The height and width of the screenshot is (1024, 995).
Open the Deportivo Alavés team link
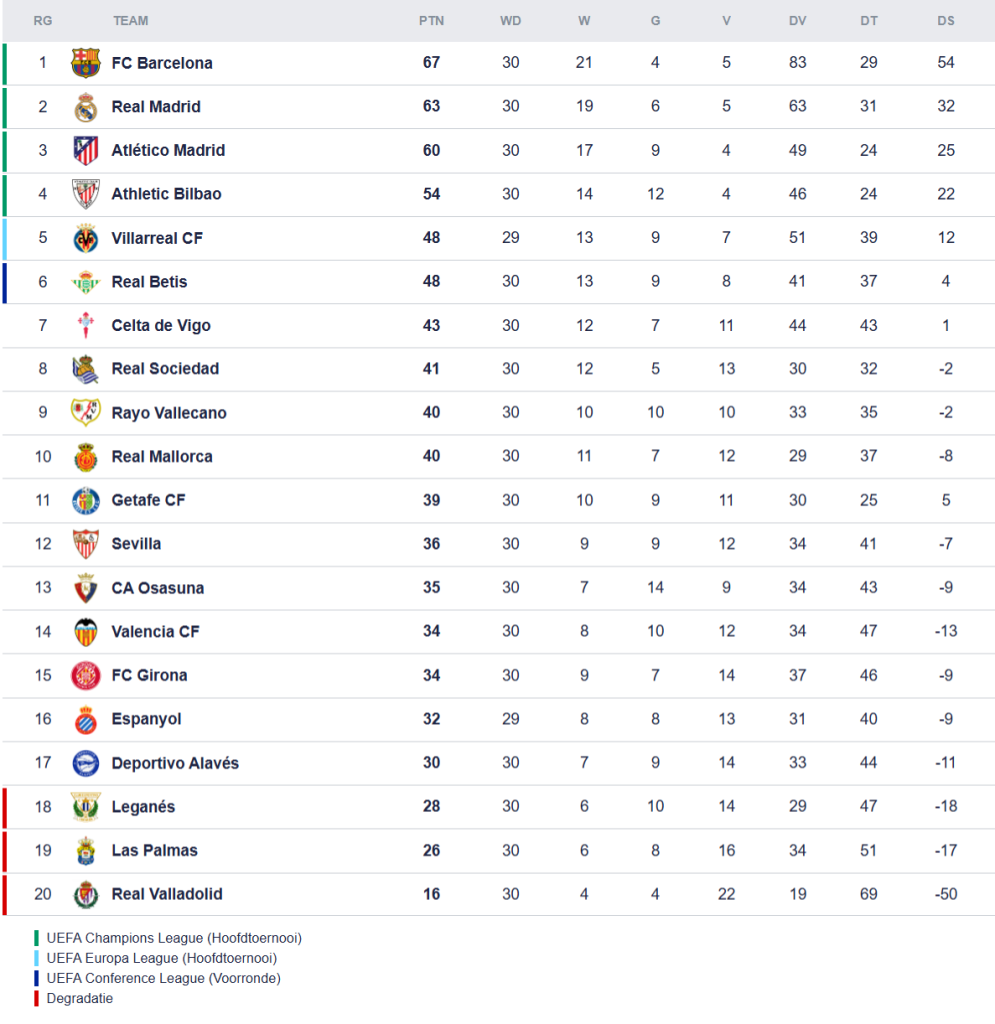pyautogui.click(x=175, y=763)
